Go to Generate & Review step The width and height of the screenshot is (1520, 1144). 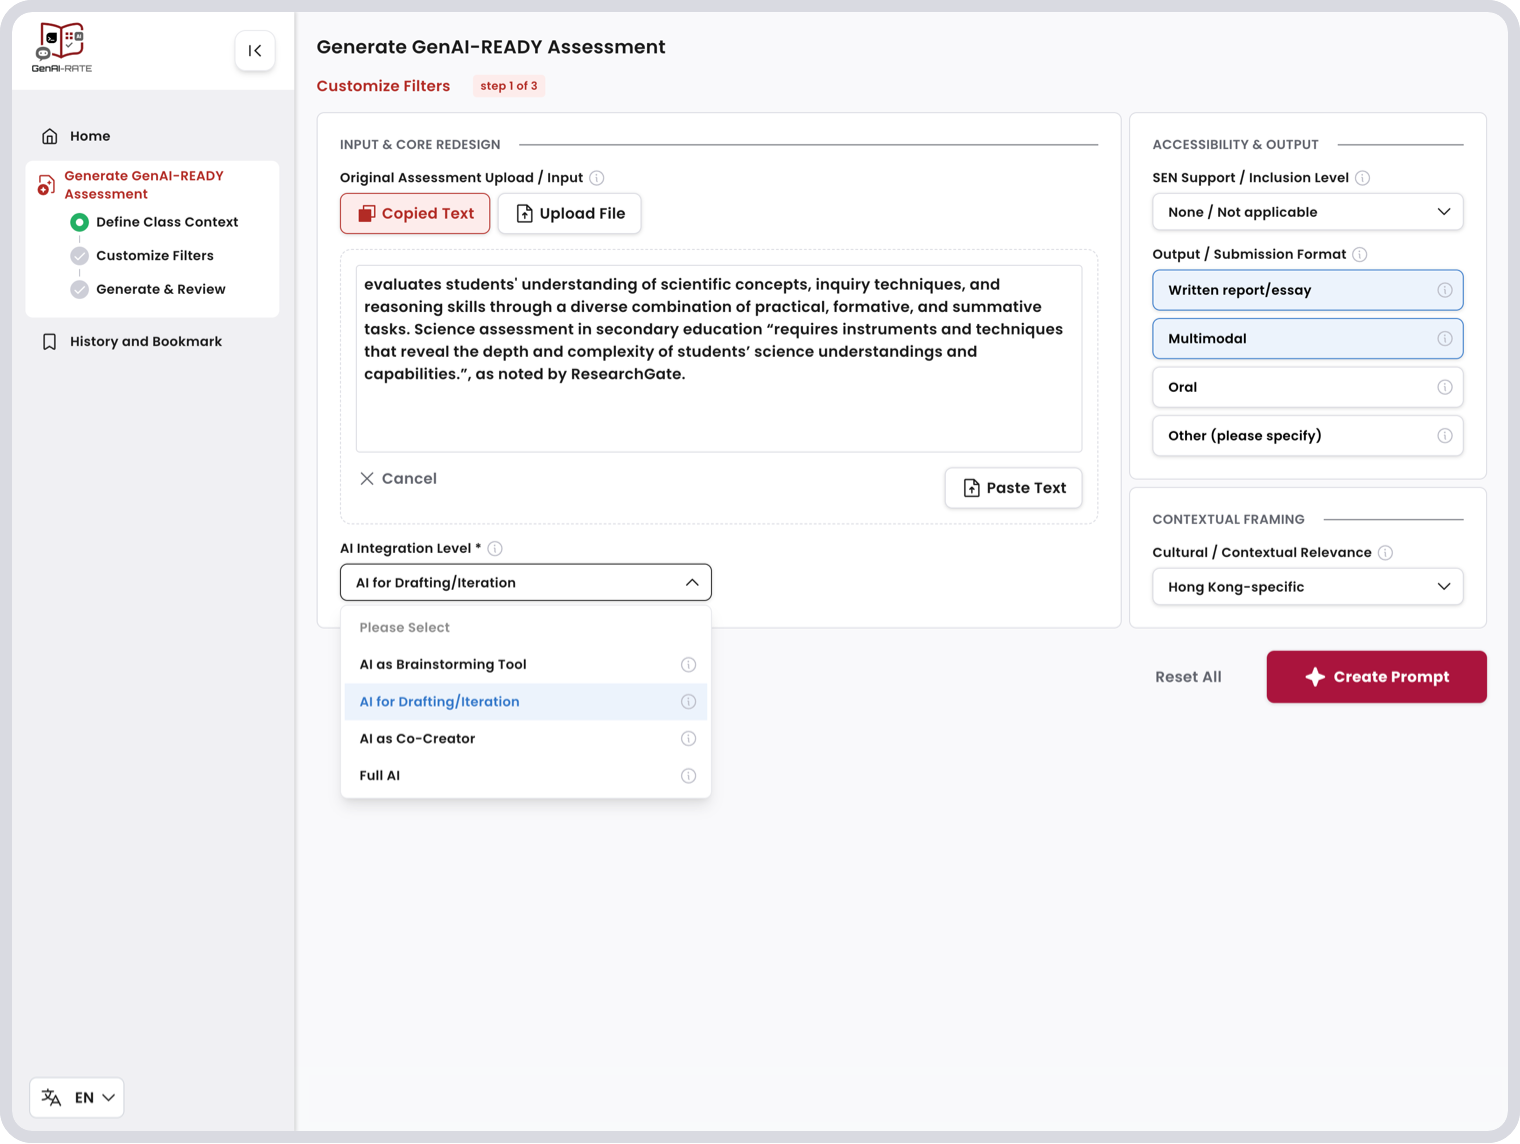(161, 290)
